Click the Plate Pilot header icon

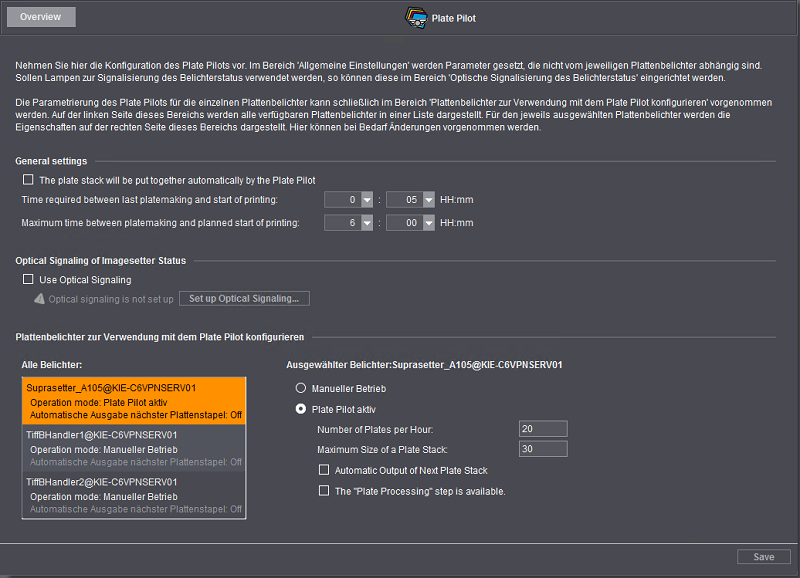click(x=416, y=17)
